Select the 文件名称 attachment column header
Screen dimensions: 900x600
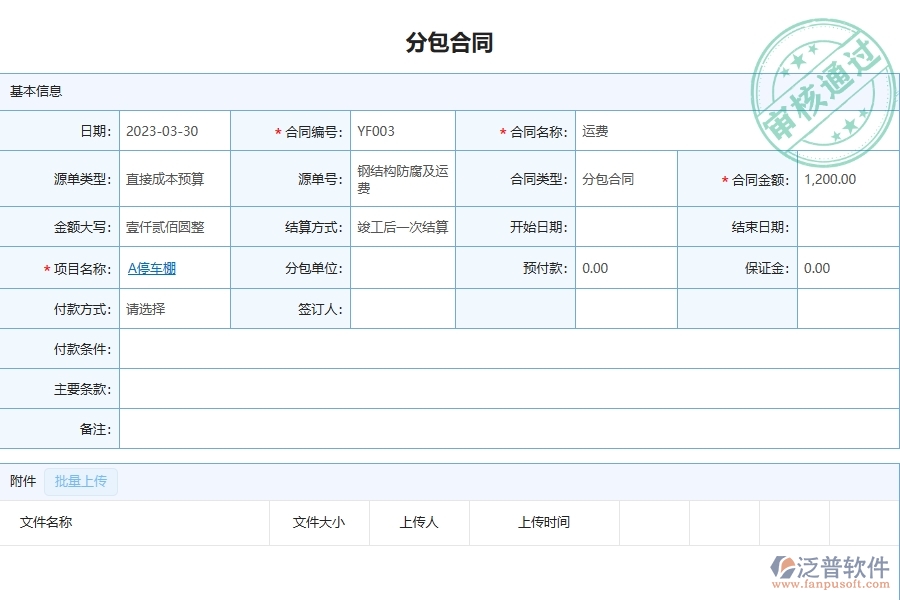coord(46,522)
